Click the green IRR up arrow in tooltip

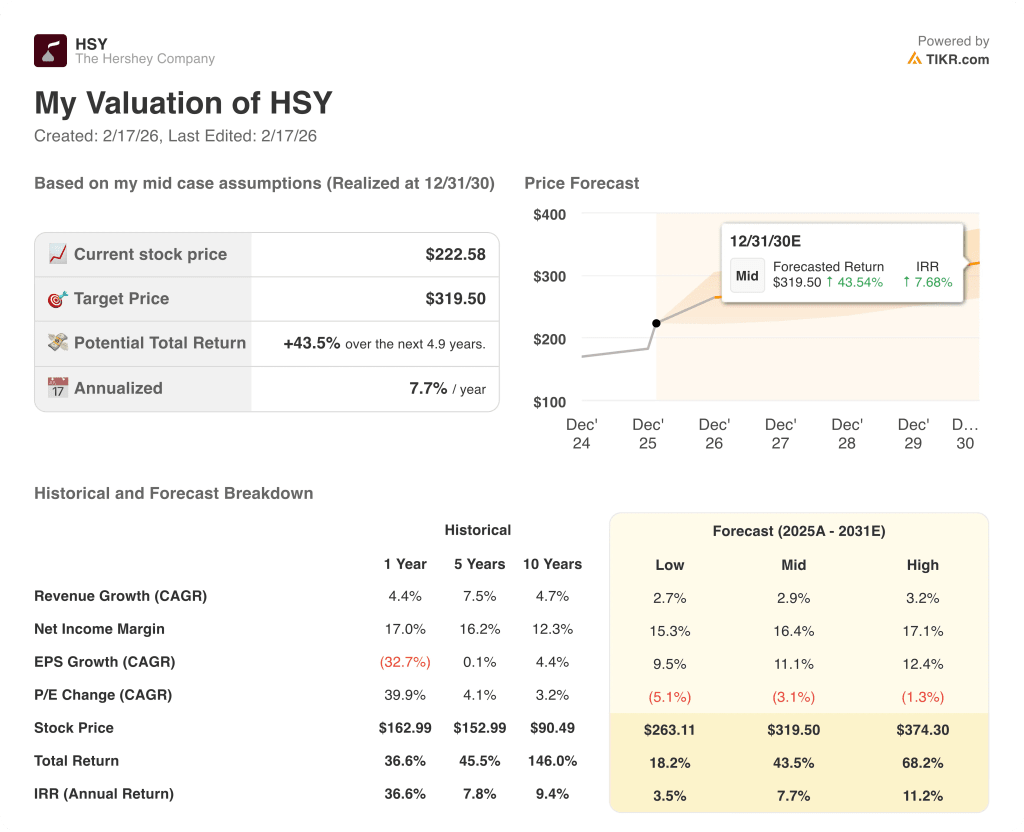(x=907, y=283)
